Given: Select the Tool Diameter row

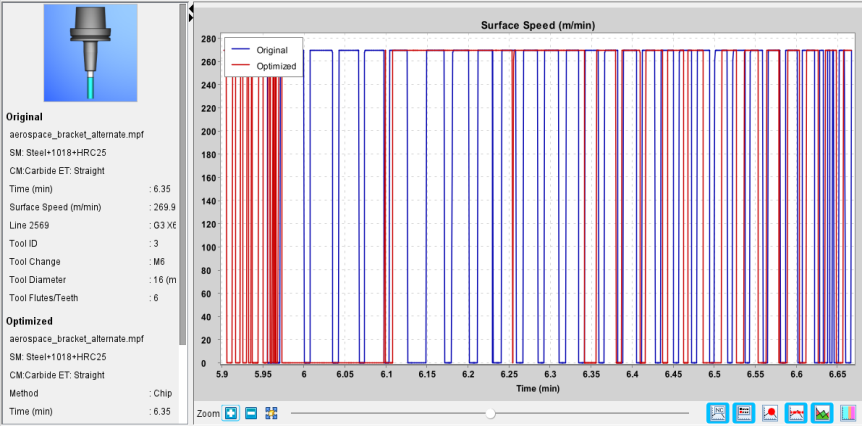Looking at the screenshot, I should [x=91, y=280].
